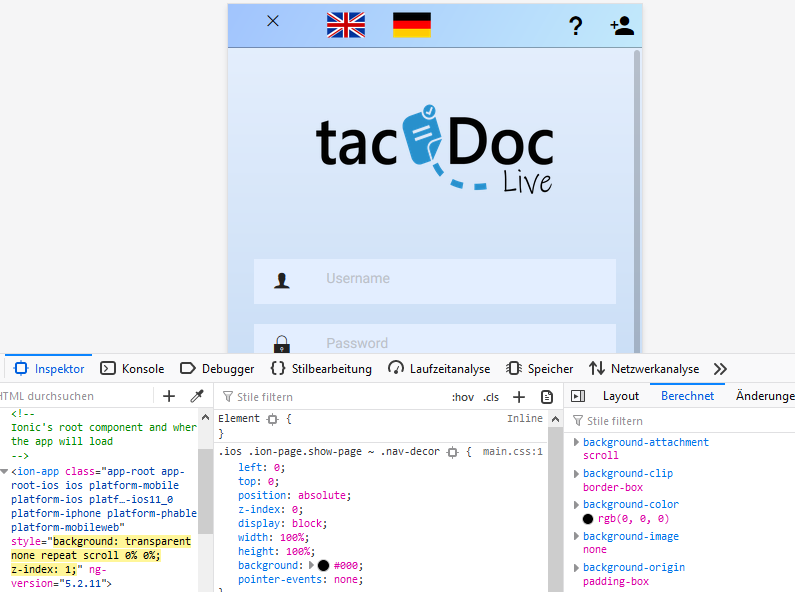Switch language to English via UK flag
795x592 pixels.
click(346, 25)
